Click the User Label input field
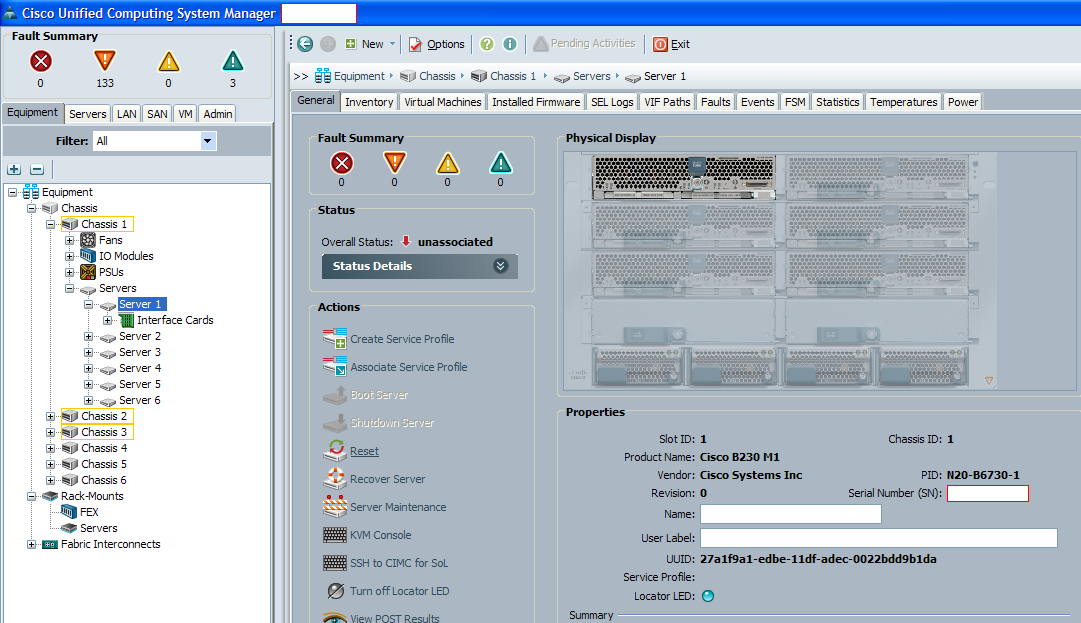This screenshot has width=1081, height=623. pos(878,538)
